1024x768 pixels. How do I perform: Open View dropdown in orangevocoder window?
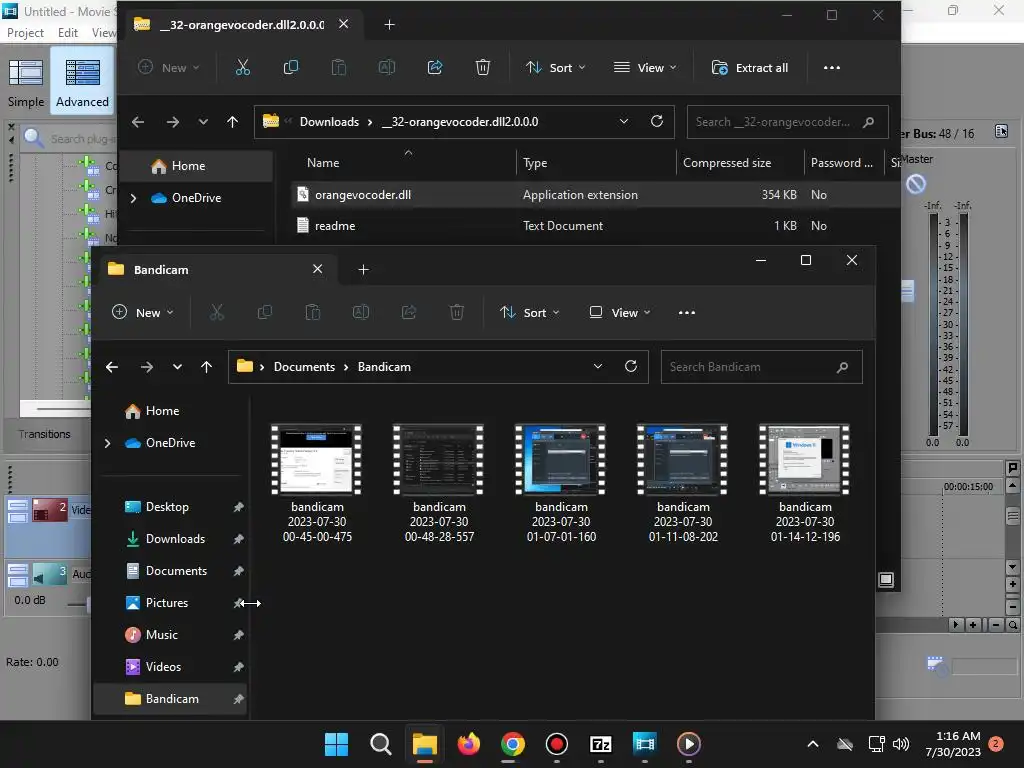pos(645,67)
